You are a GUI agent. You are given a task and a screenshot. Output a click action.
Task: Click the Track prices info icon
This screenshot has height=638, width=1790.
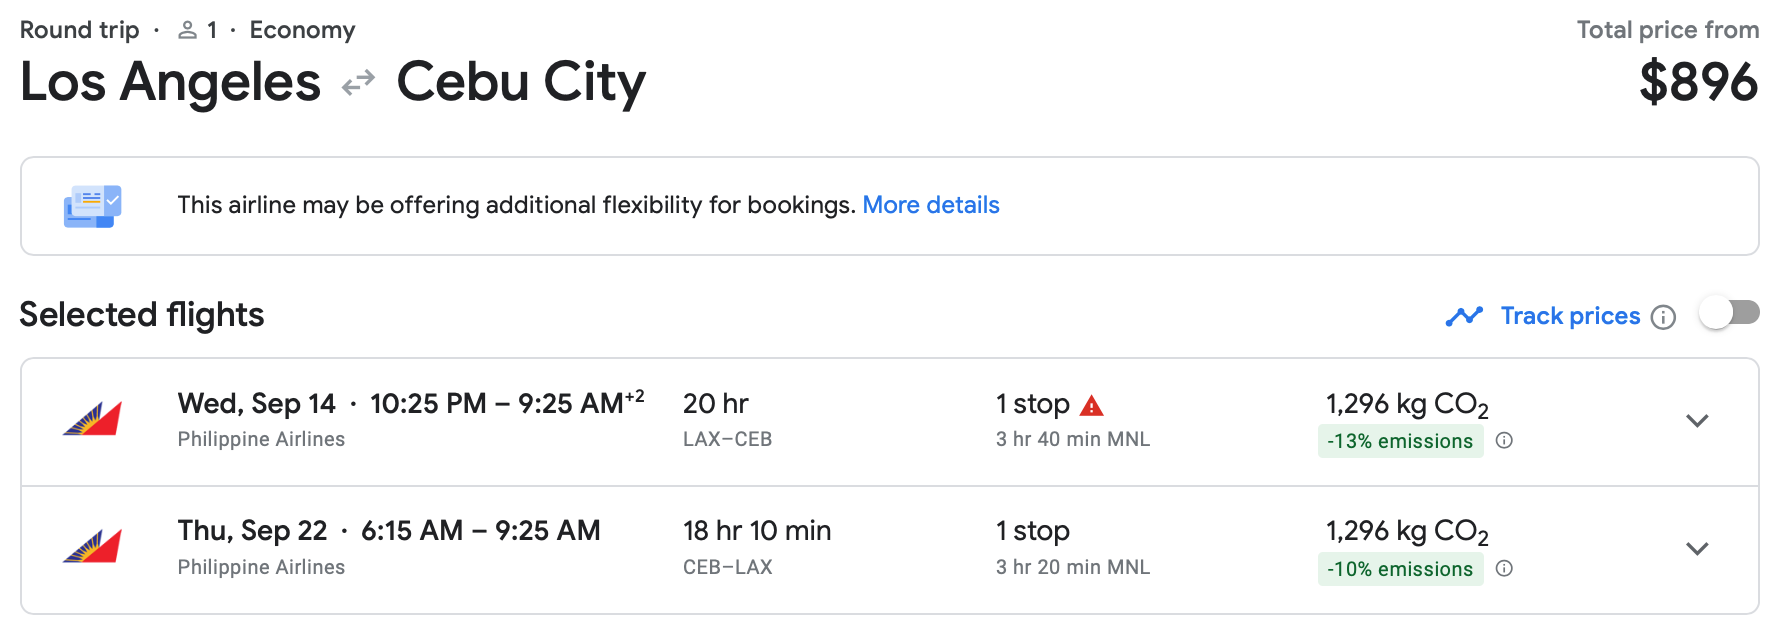coord(1663,317)
